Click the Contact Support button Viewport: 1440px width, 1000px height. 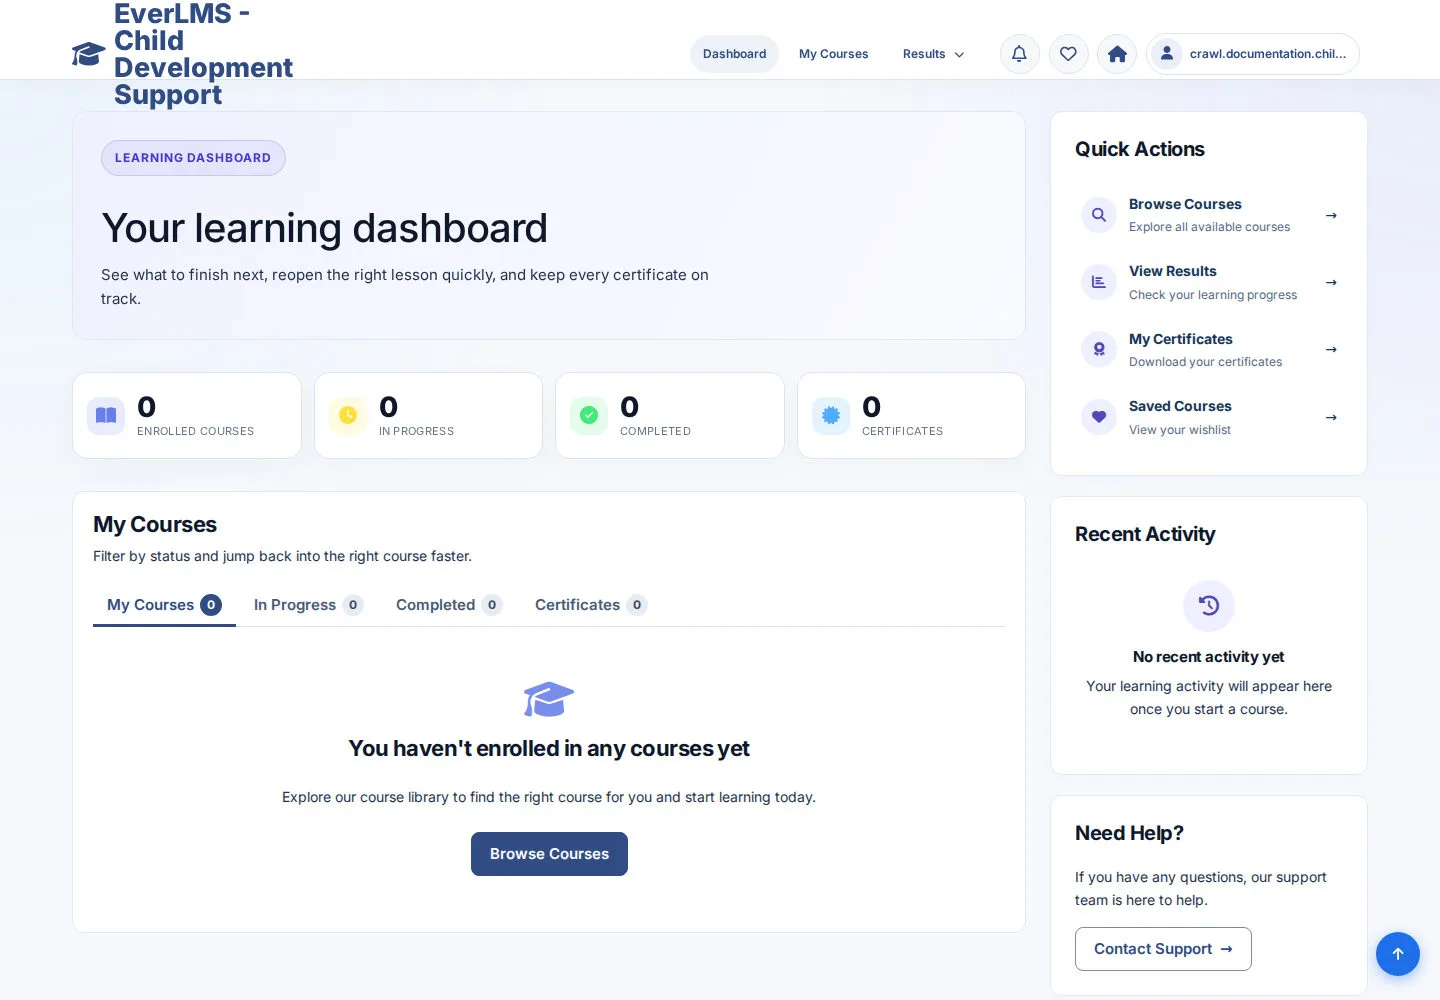point(1163,949)
